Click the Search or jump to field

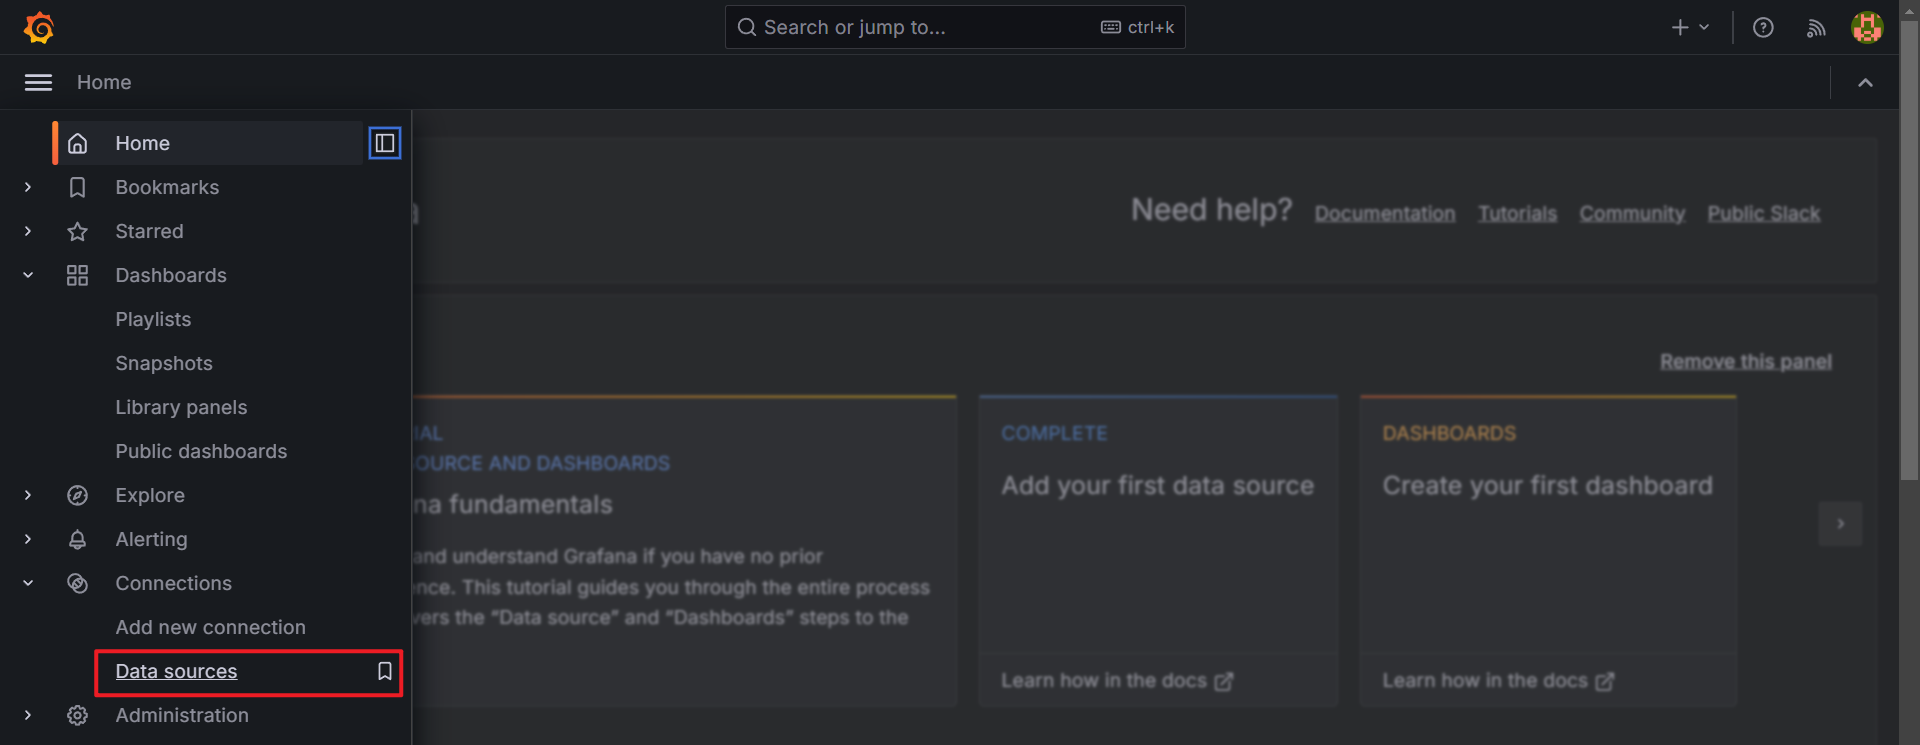point(955,27)
